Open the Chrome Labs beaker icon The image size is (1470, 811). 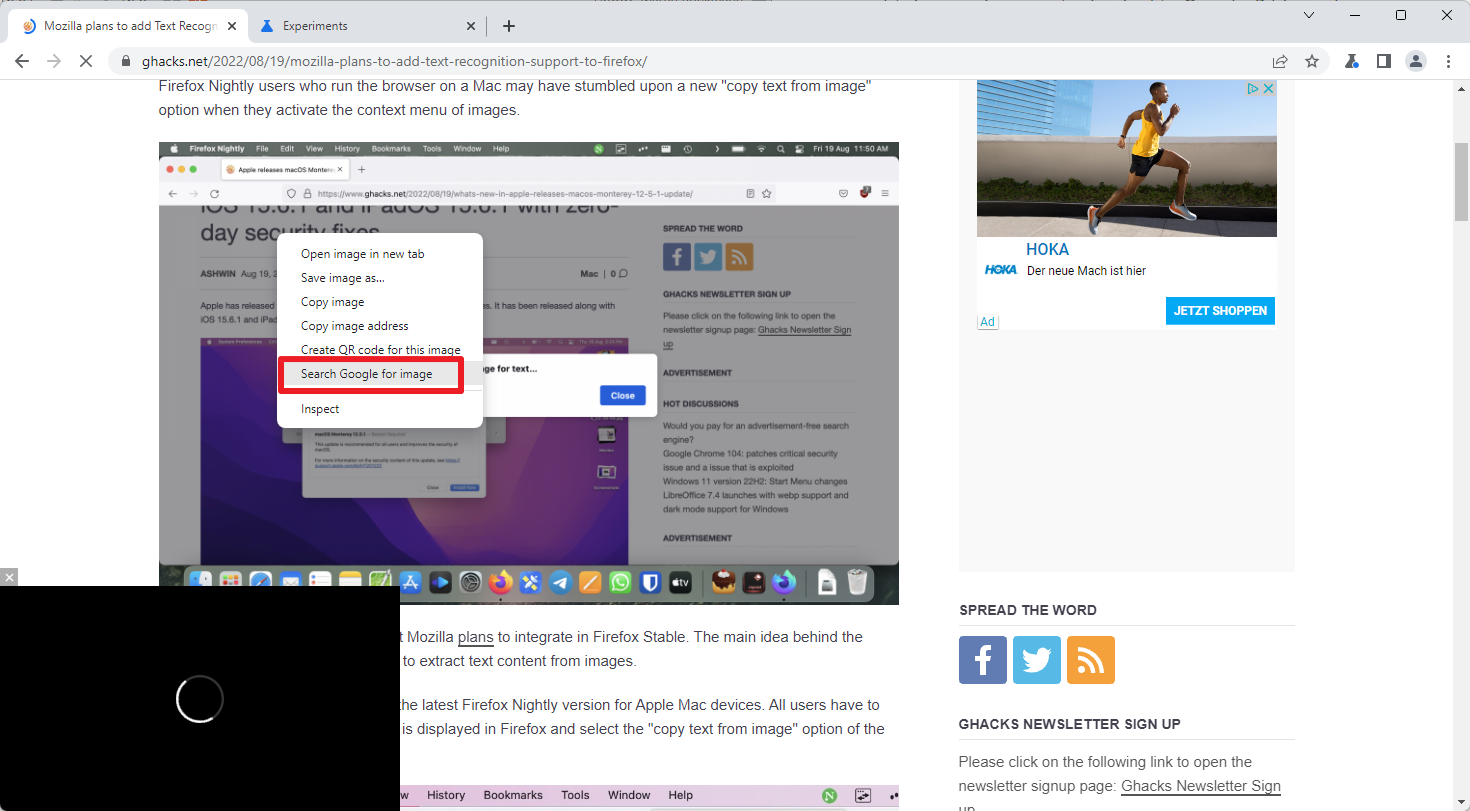point(1352,61)
